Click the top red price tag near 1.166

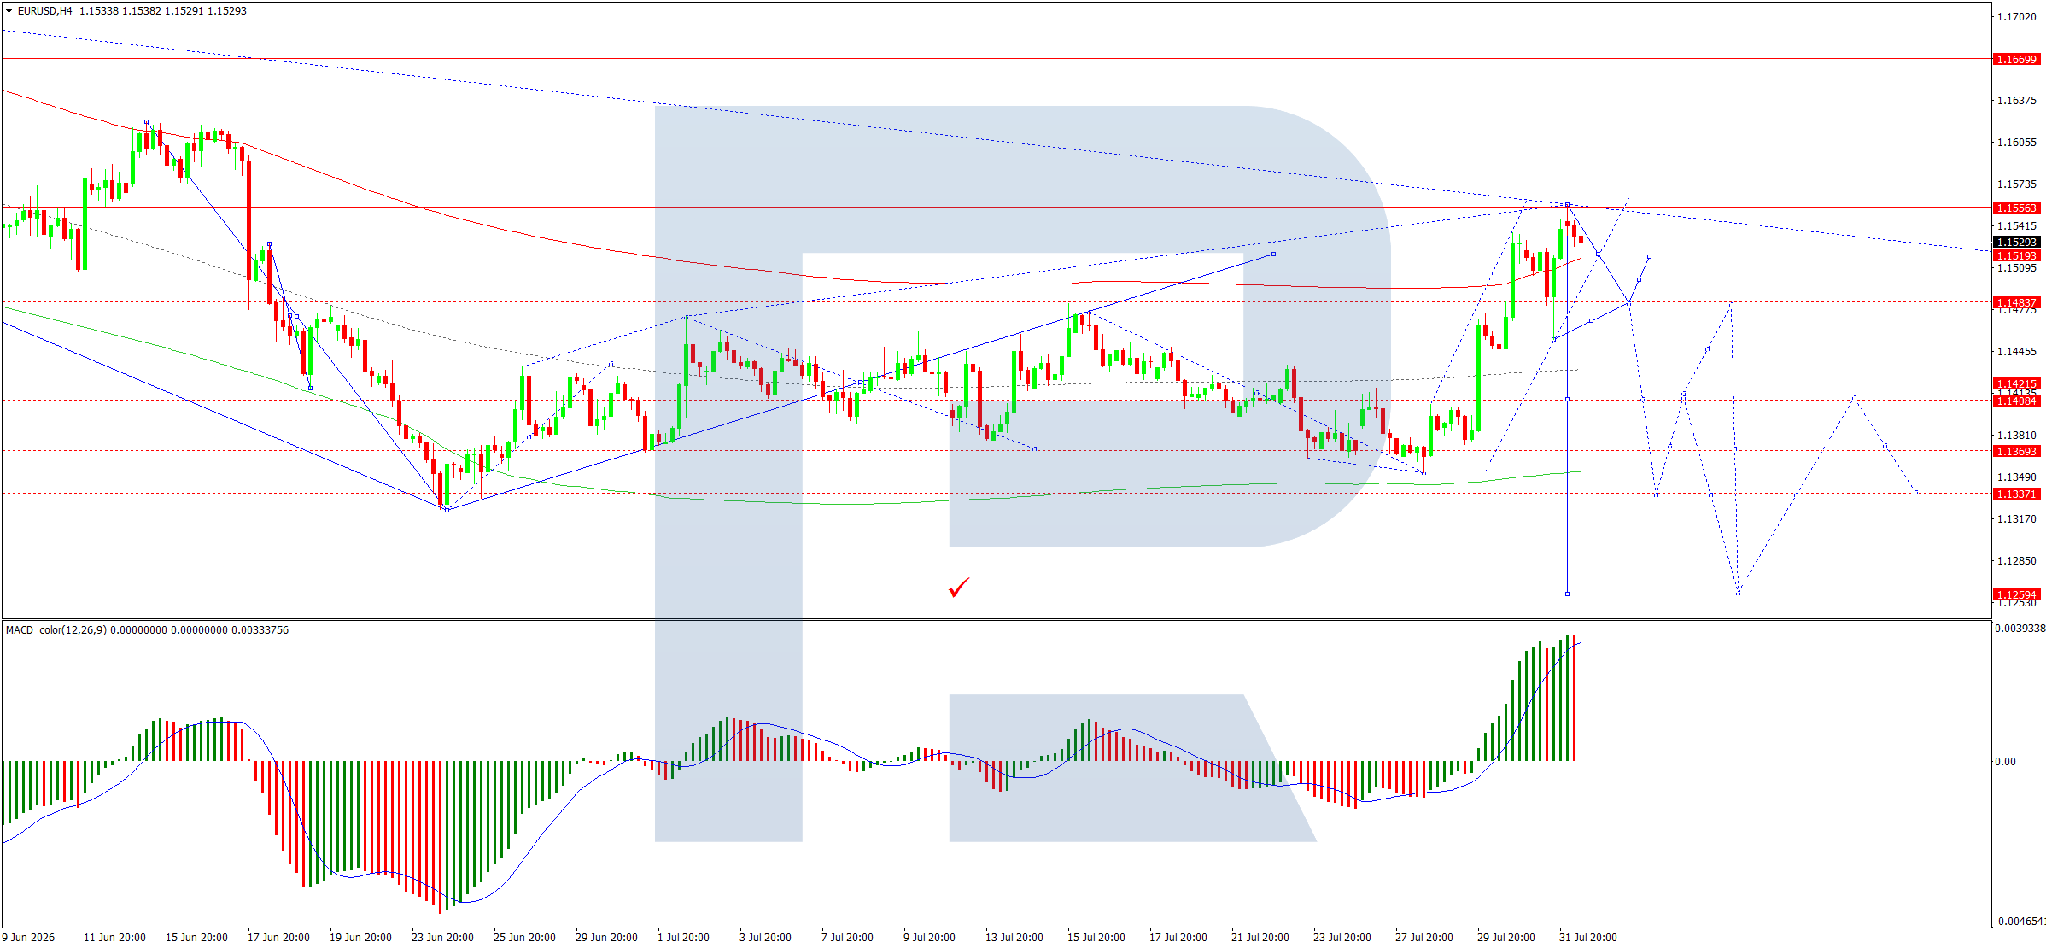pos(2017,59)
